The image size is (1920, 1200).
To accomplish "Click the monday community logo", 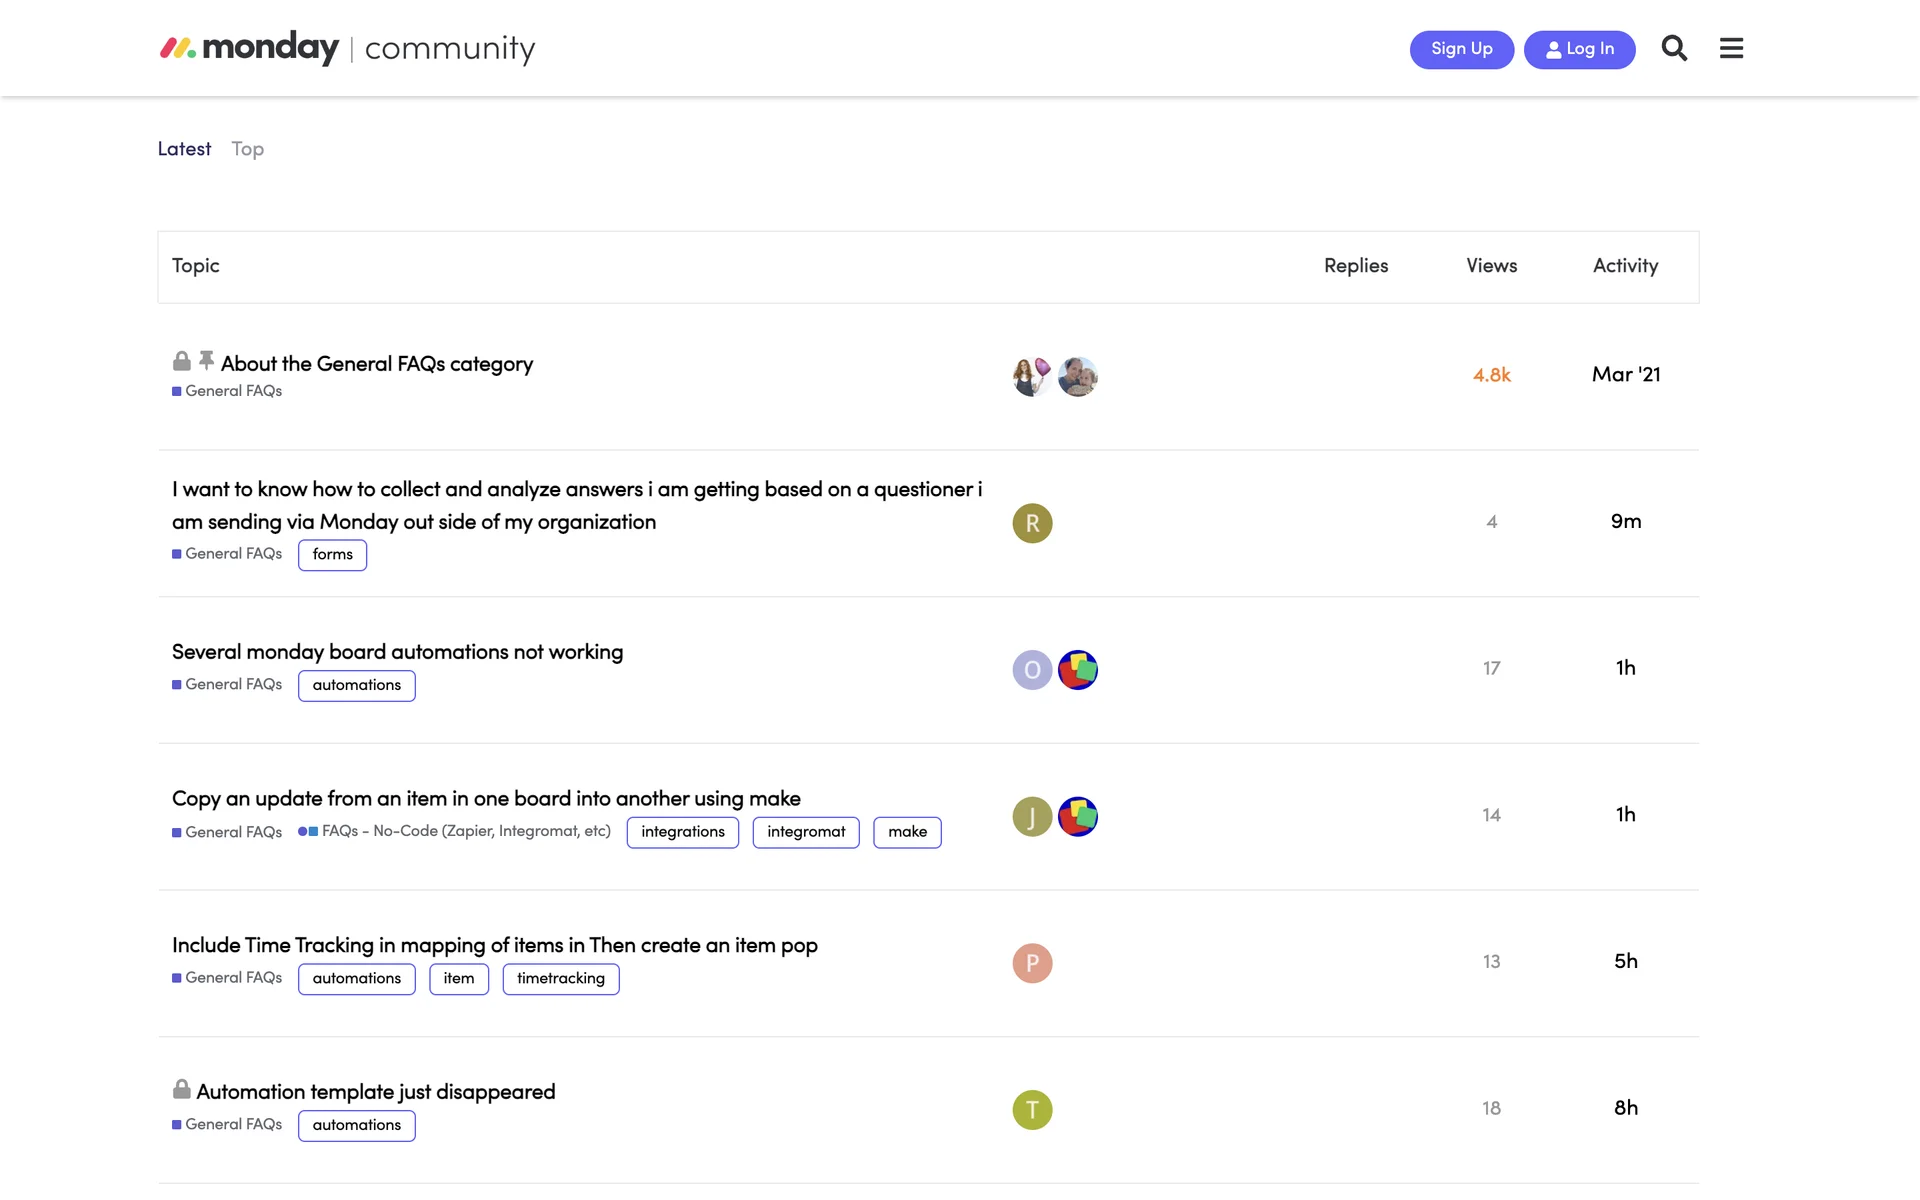I will click(347, 48).
